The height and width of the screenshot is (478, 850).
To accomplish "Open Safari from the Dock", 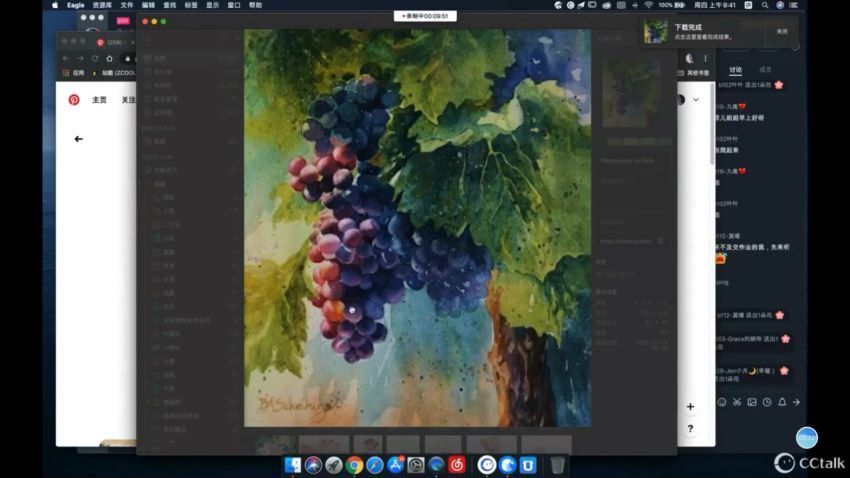I will [375, 465].
